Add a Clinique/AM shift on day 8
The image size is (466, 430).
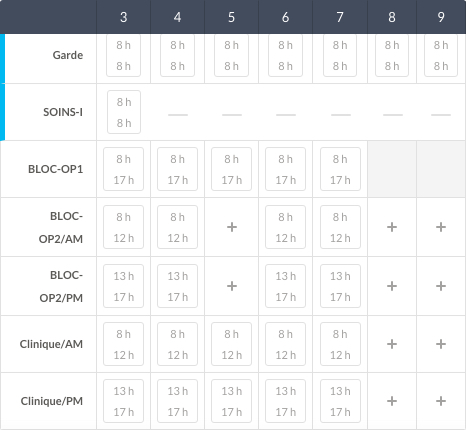[x=392, y=344]
